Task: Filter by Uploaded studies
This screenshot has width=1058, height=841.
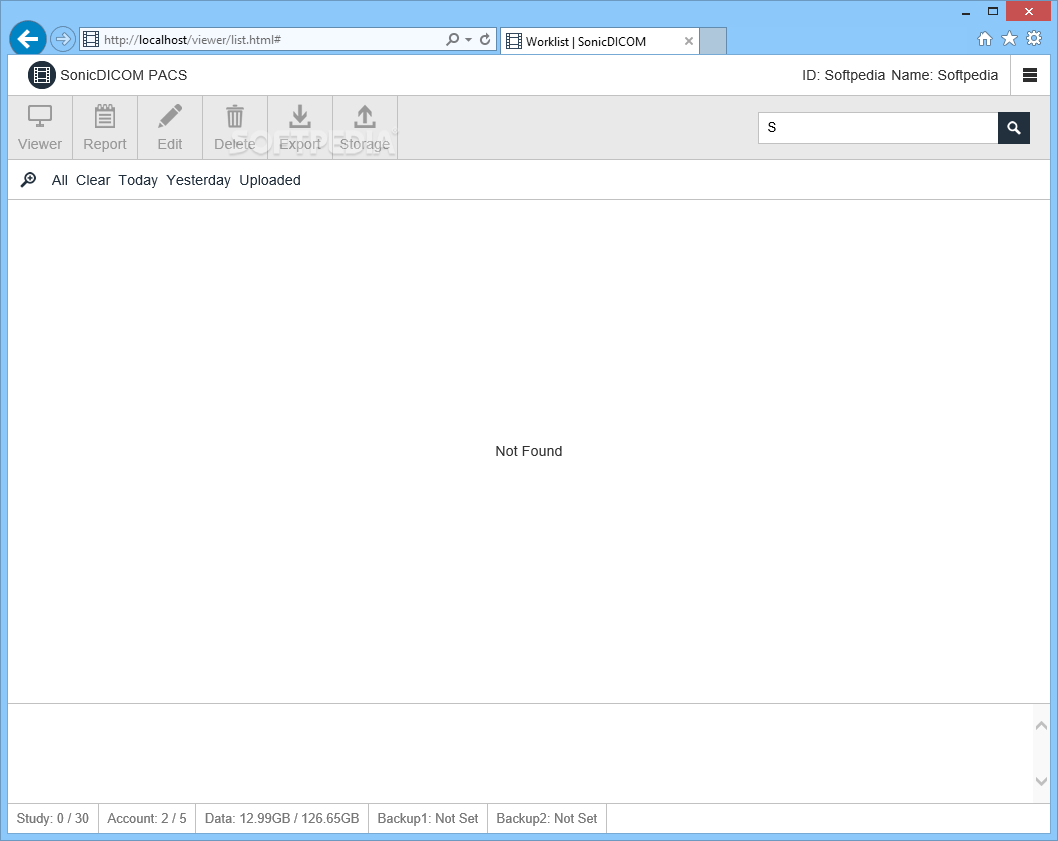Action: click(x=270, y=180)
